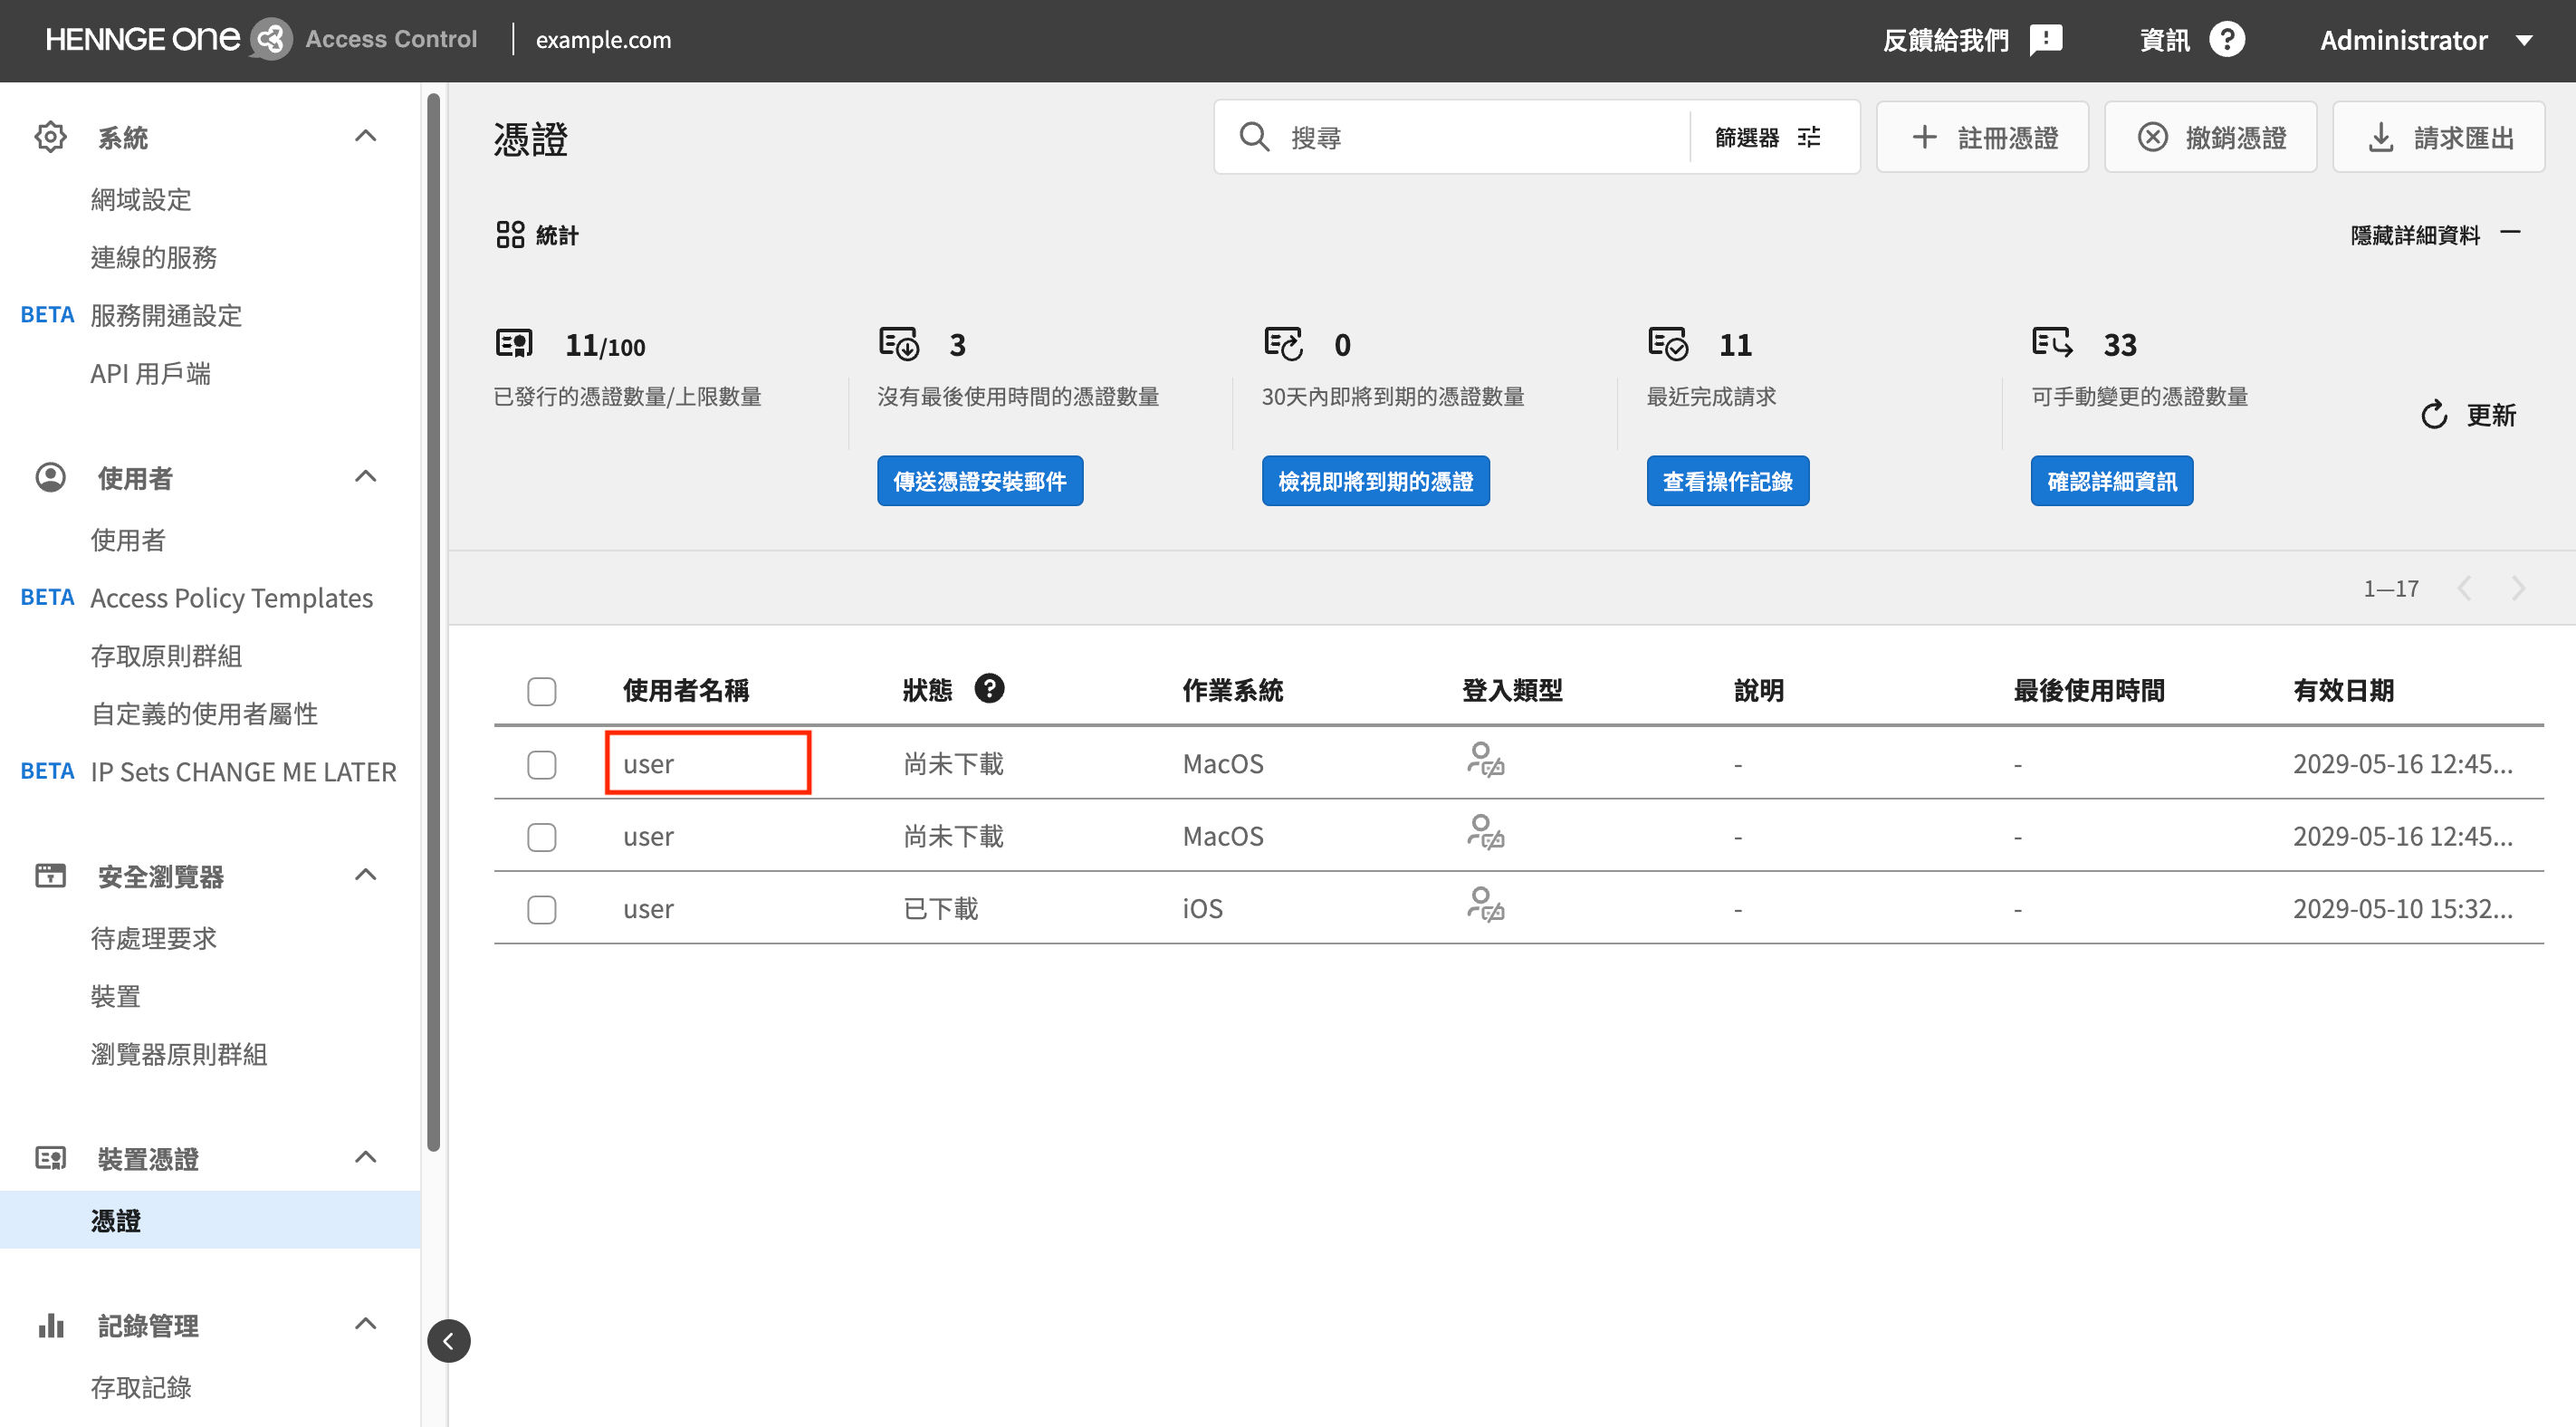
Task: Click the filter sliders icon
Action: point(1809,137)
